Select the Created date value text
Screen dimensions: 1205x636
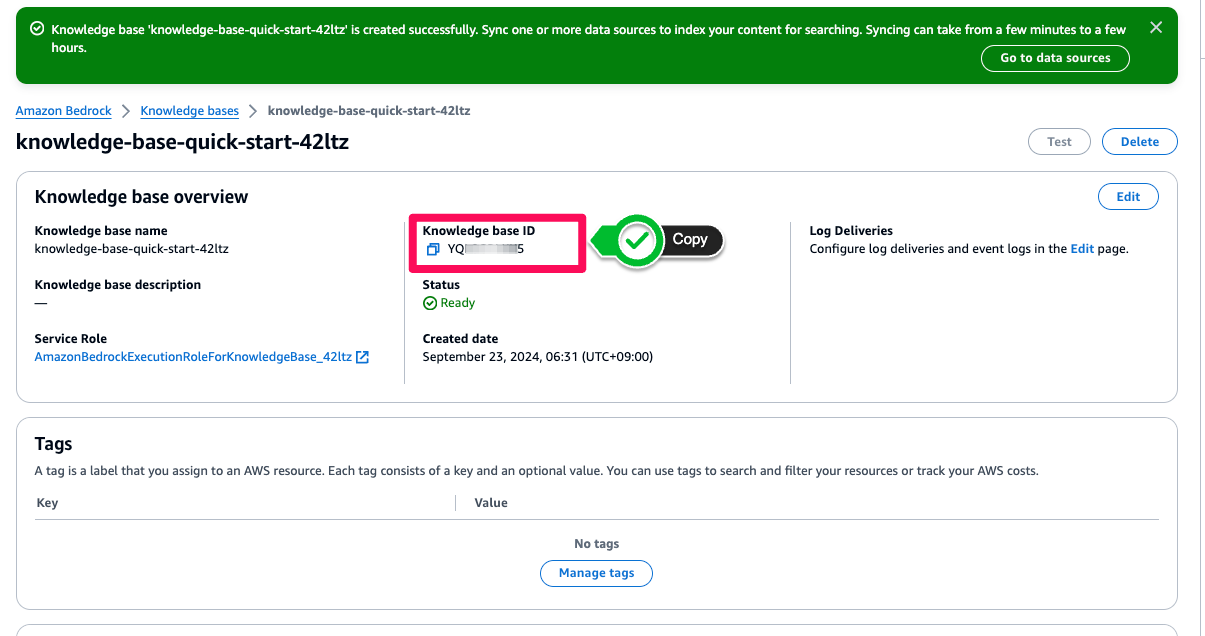(x=537, y=357)
